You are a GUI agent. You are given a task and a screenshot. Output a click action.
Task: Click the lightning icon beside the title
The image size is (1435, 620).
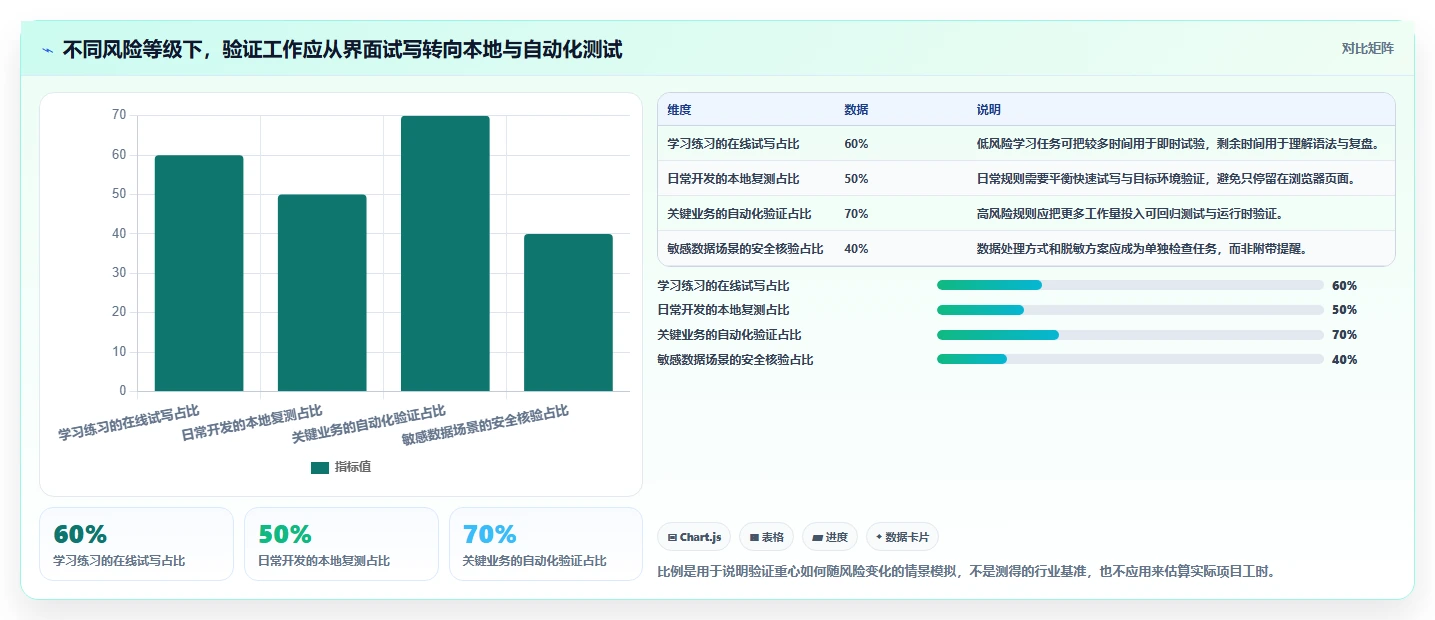tap(48, 49)
